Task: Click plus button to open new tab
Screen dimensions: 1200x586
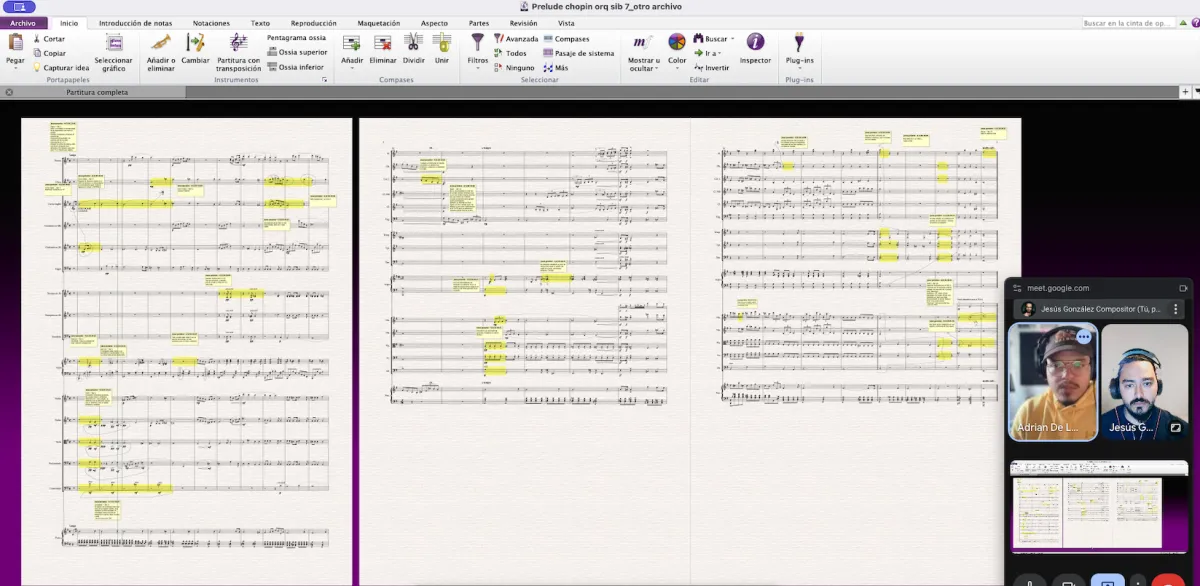Action: point(1185,91)
